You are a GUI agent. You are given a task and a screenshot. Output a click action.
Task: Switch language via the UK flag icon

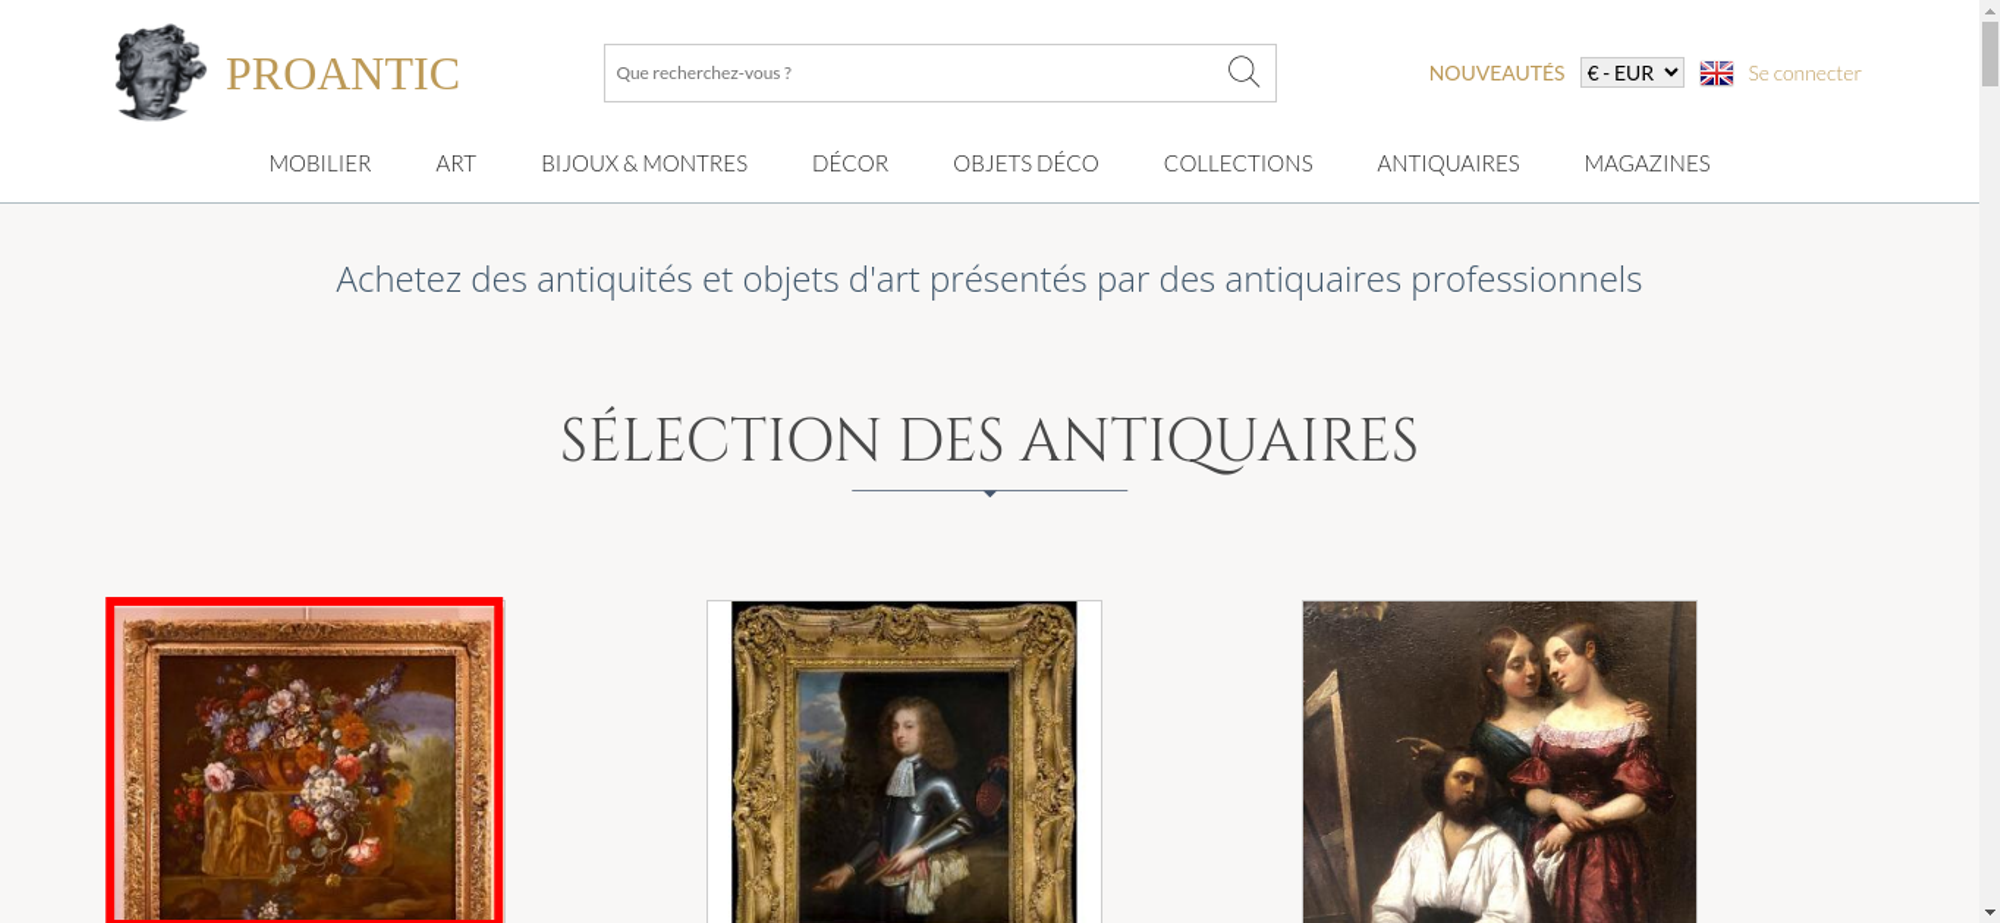coord(1716,73)
